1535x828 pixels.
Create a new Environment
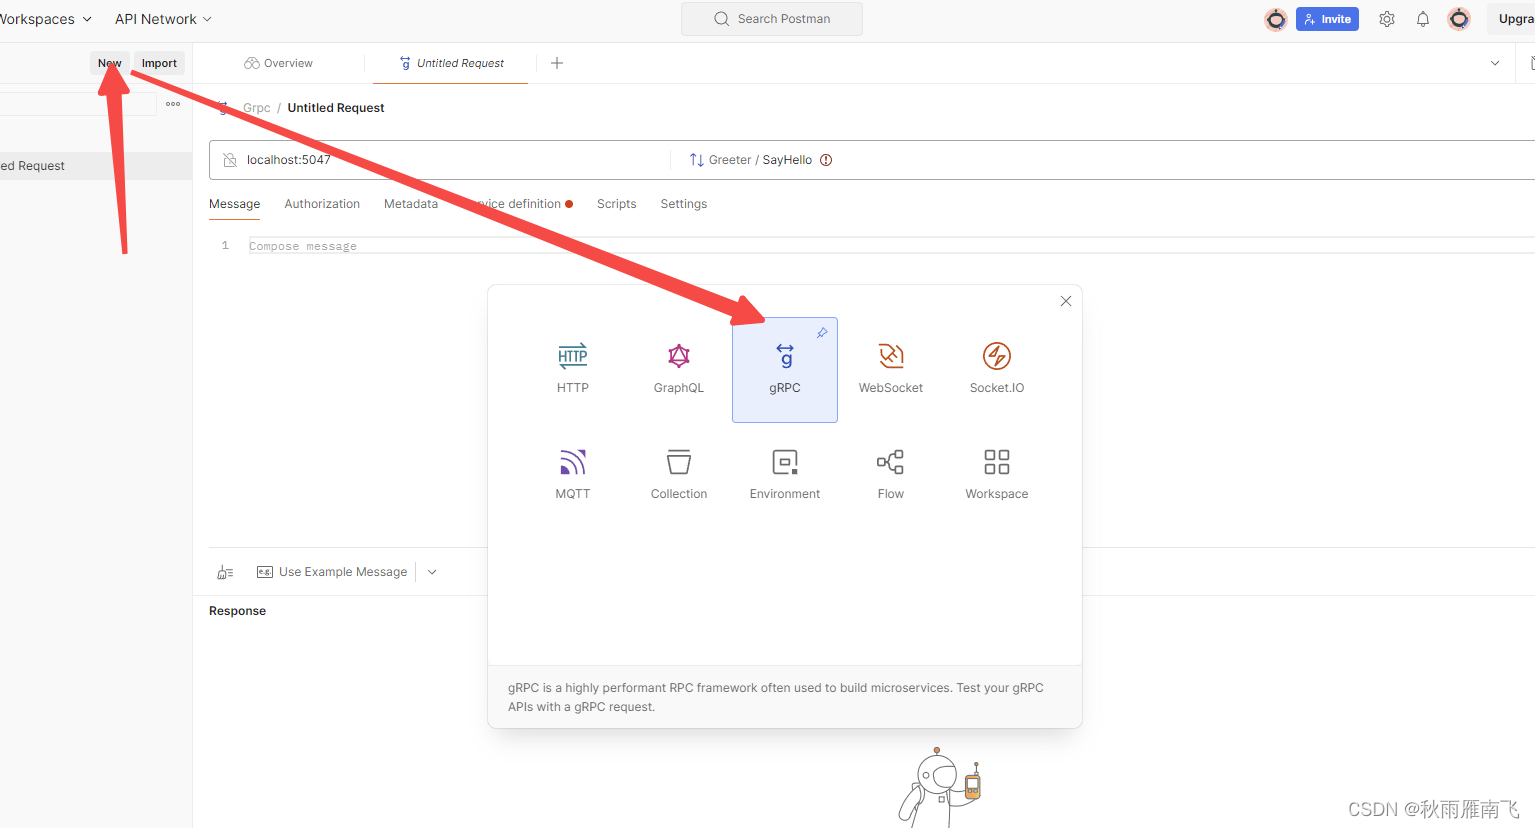coord(785,476)
